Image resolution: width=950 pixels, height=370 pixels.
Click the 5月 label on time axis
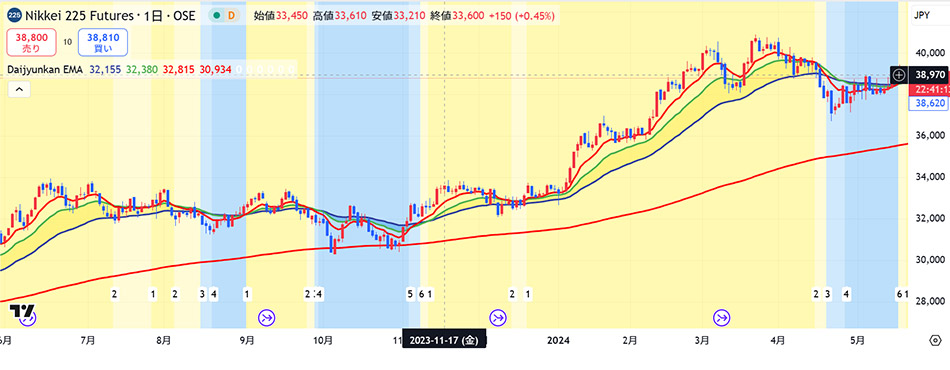pos(857,340)
